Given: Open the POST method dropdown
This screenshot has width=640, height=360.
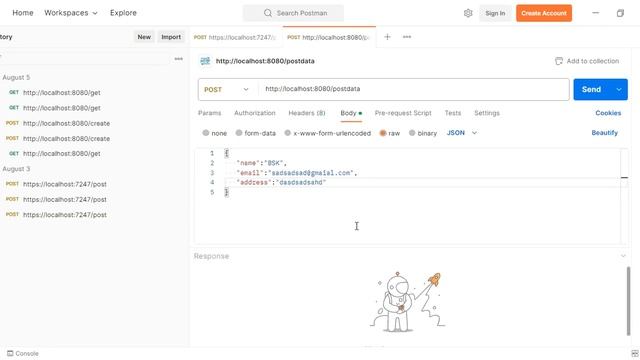Looking at the screenshot, I should pos(227,89).
